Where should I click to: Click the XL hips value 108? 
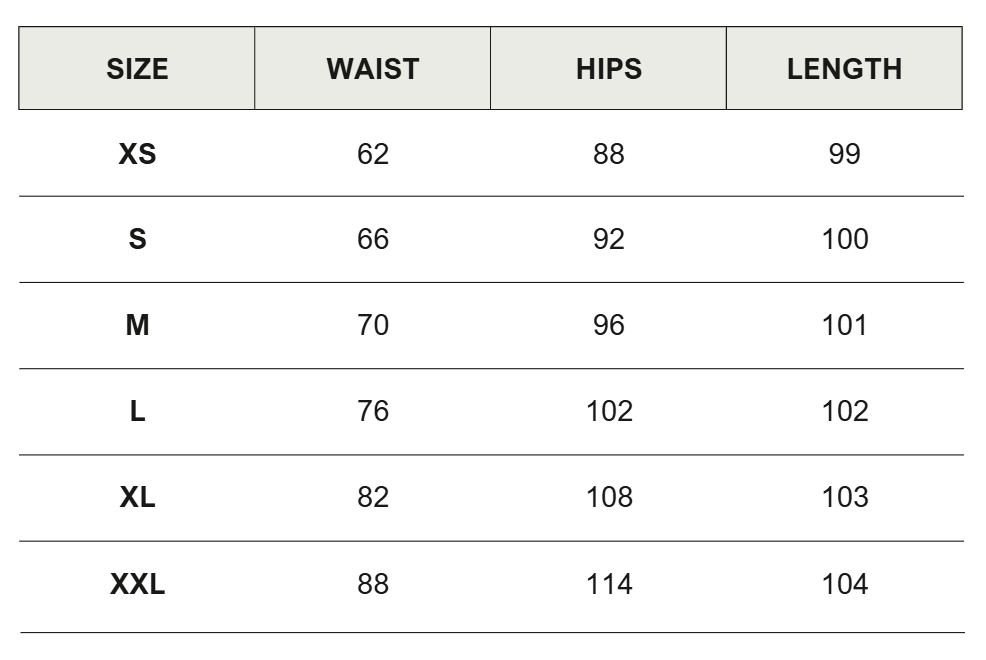click(609, 498)
